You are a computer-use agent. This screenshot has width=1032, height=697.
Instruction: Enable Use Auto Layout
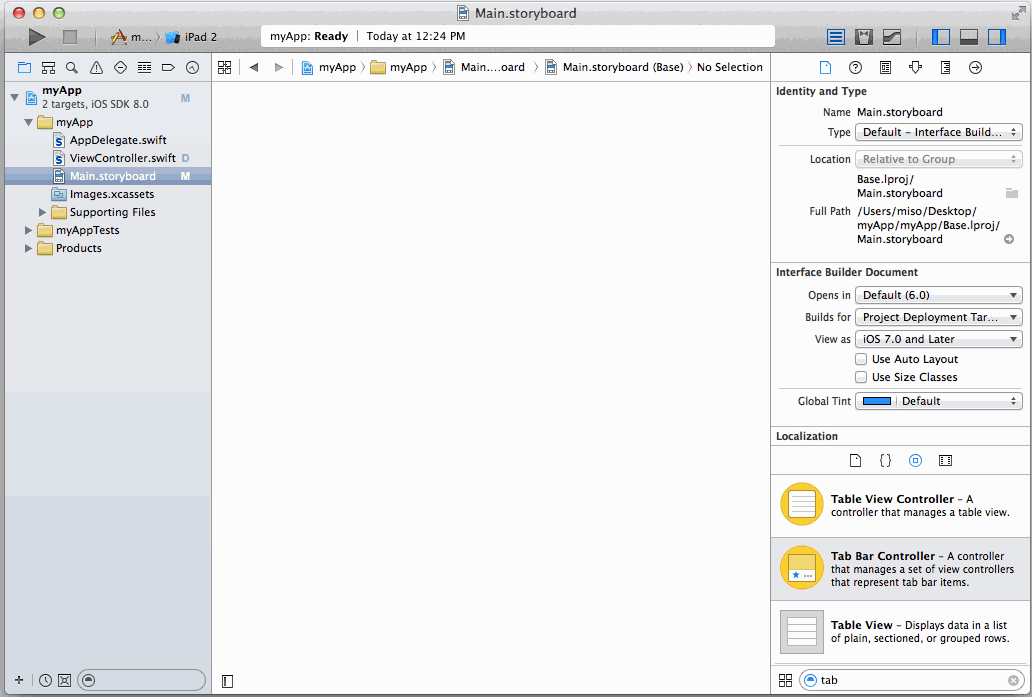[x=861, y=359]
